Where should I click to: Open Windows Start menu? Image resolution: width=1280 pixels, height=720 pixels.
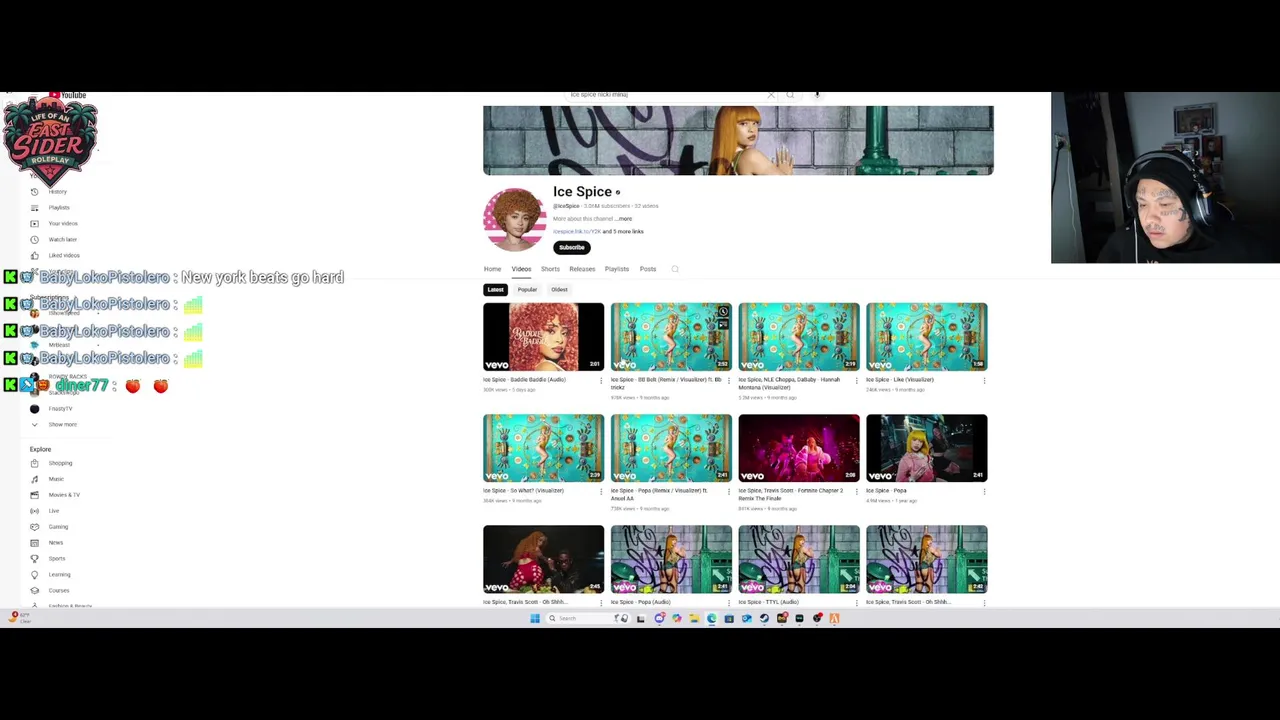[x=535, y=618]
